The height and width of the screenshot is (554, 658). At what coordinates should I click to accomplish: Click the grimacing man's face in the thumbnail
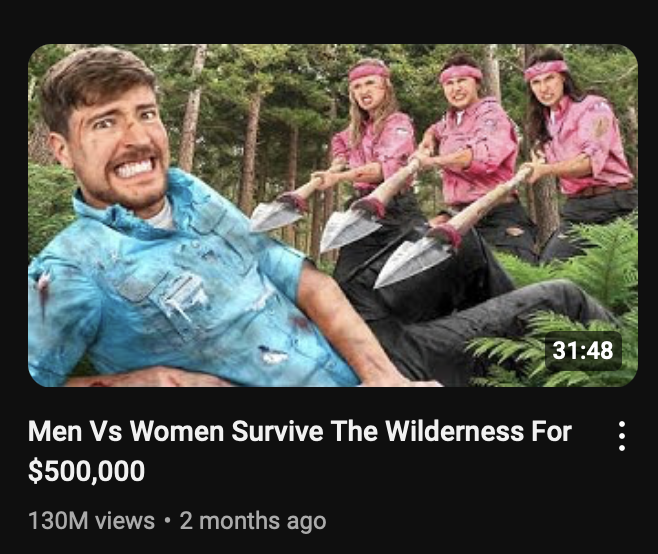click(125, 140)
